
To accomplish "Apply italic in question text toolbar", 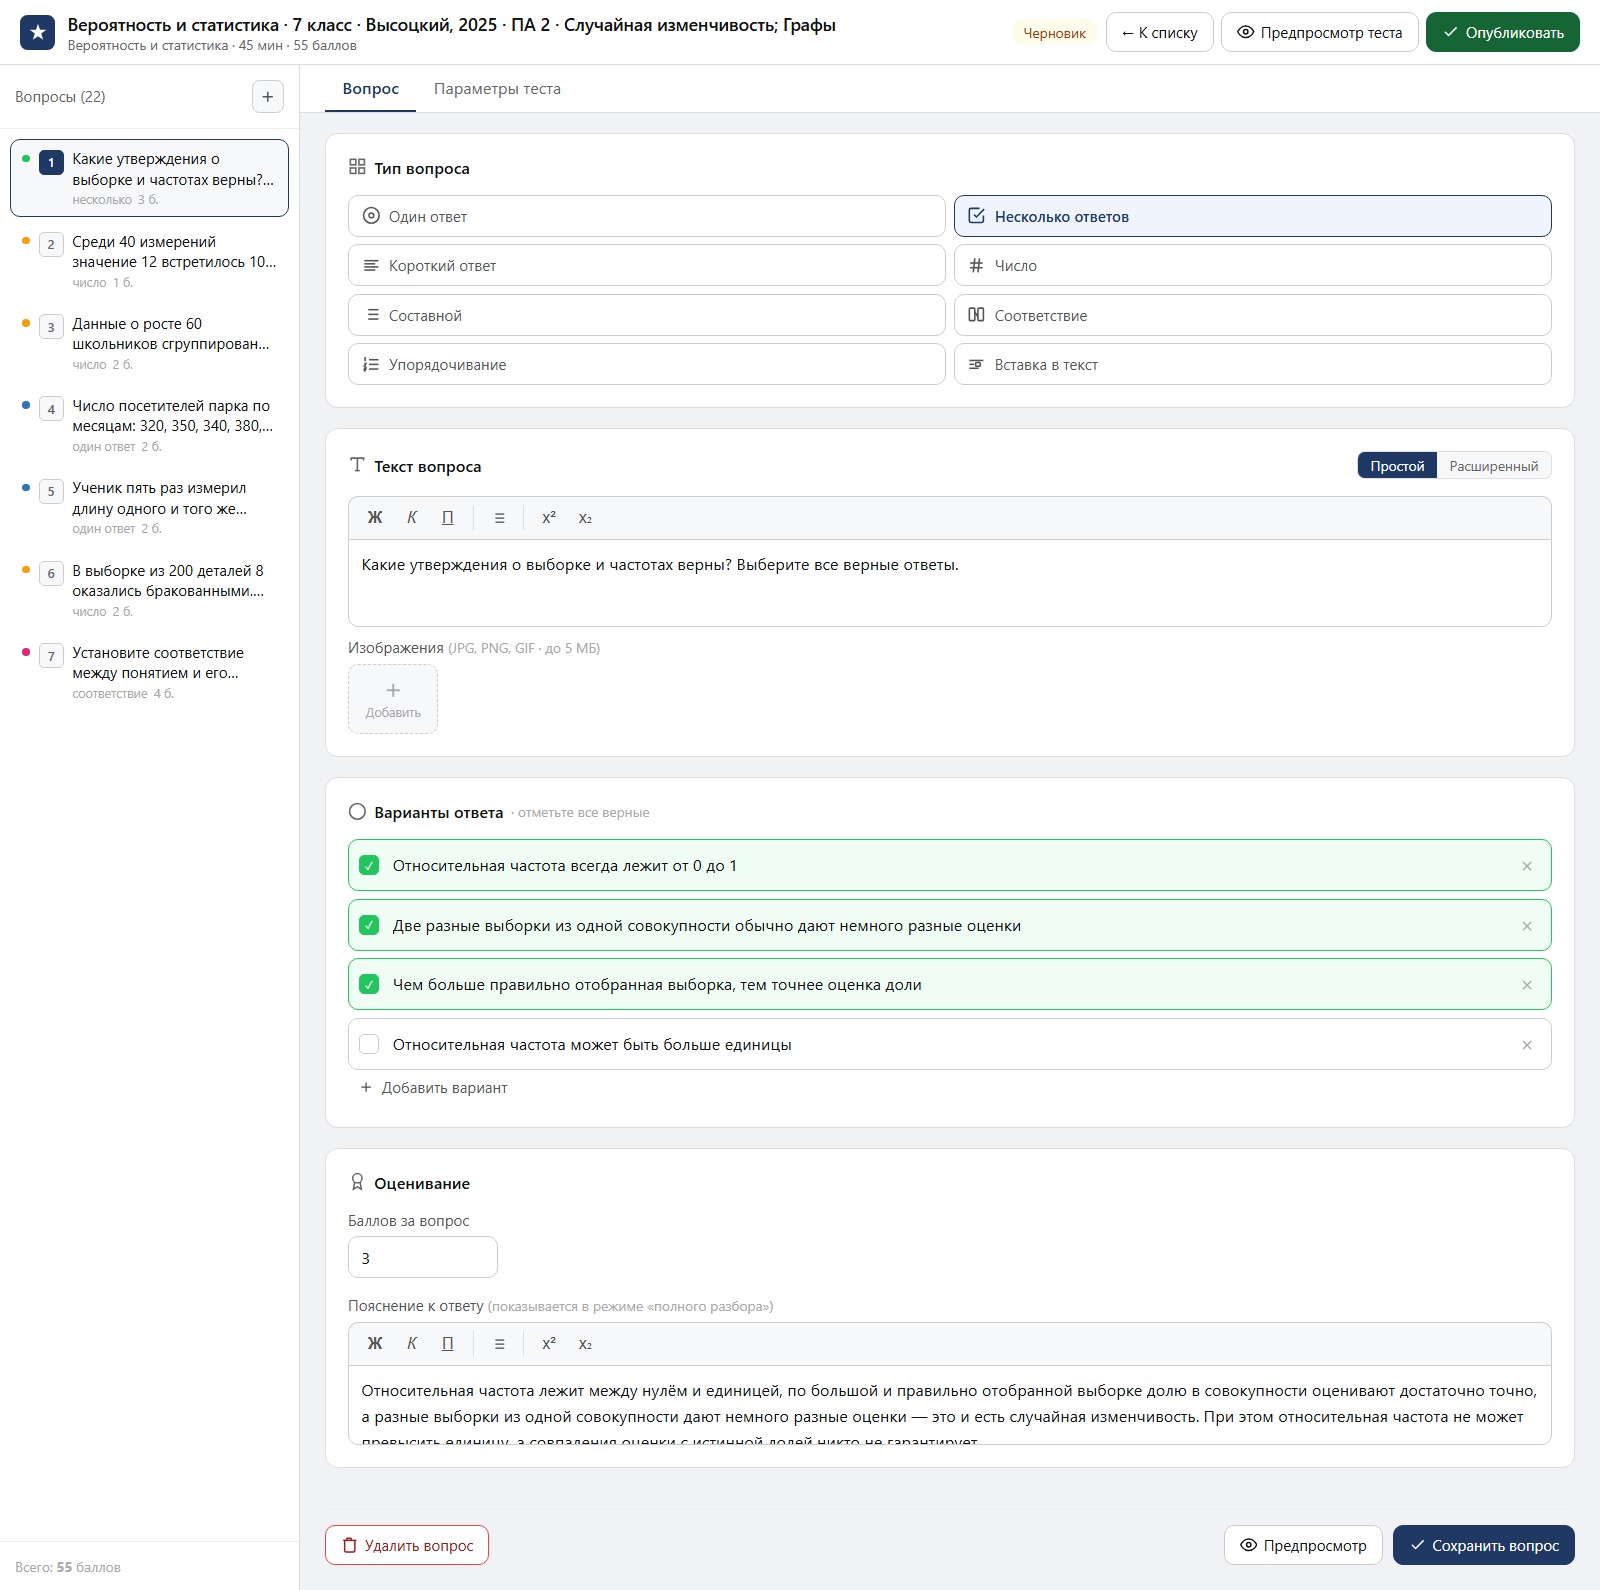I will click(x=412, y=518).
